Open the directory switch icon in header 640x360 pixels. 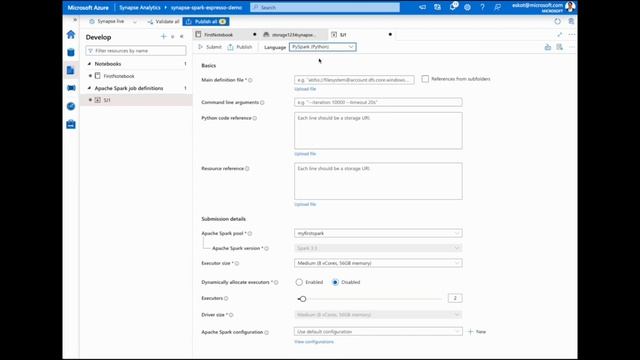(438, 7)
